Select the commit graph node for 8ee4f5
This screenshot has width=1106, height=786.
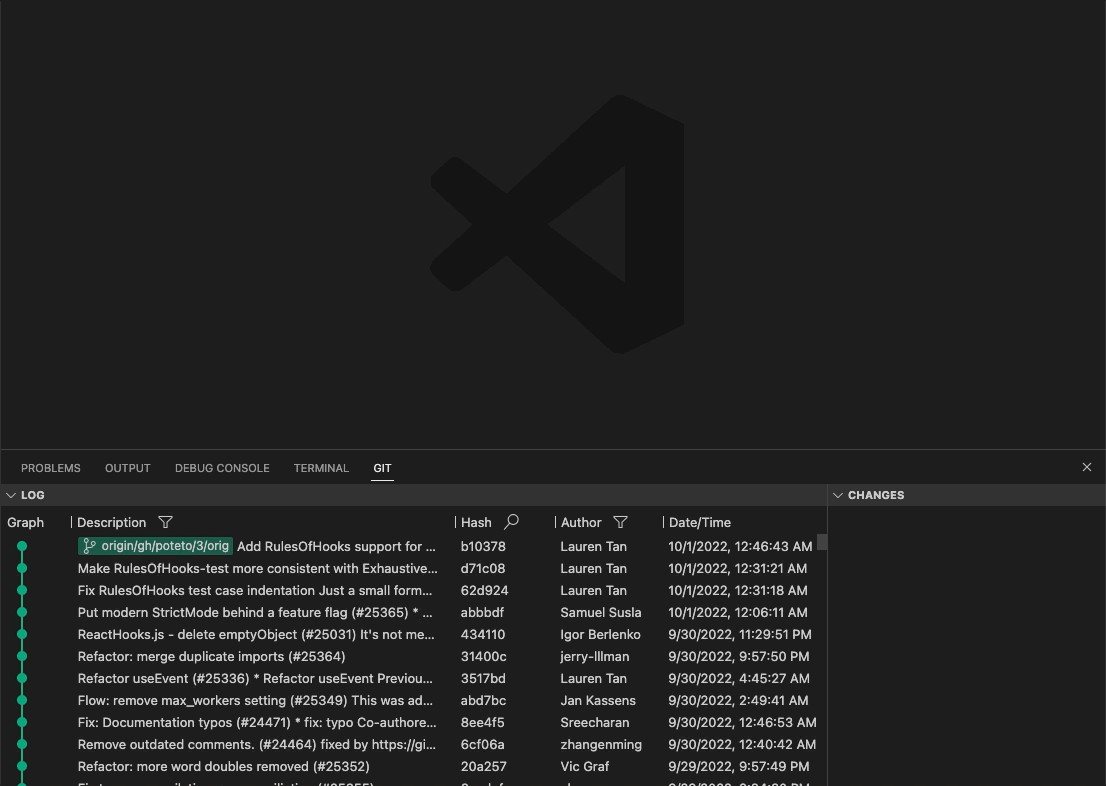tap(22, 722)
